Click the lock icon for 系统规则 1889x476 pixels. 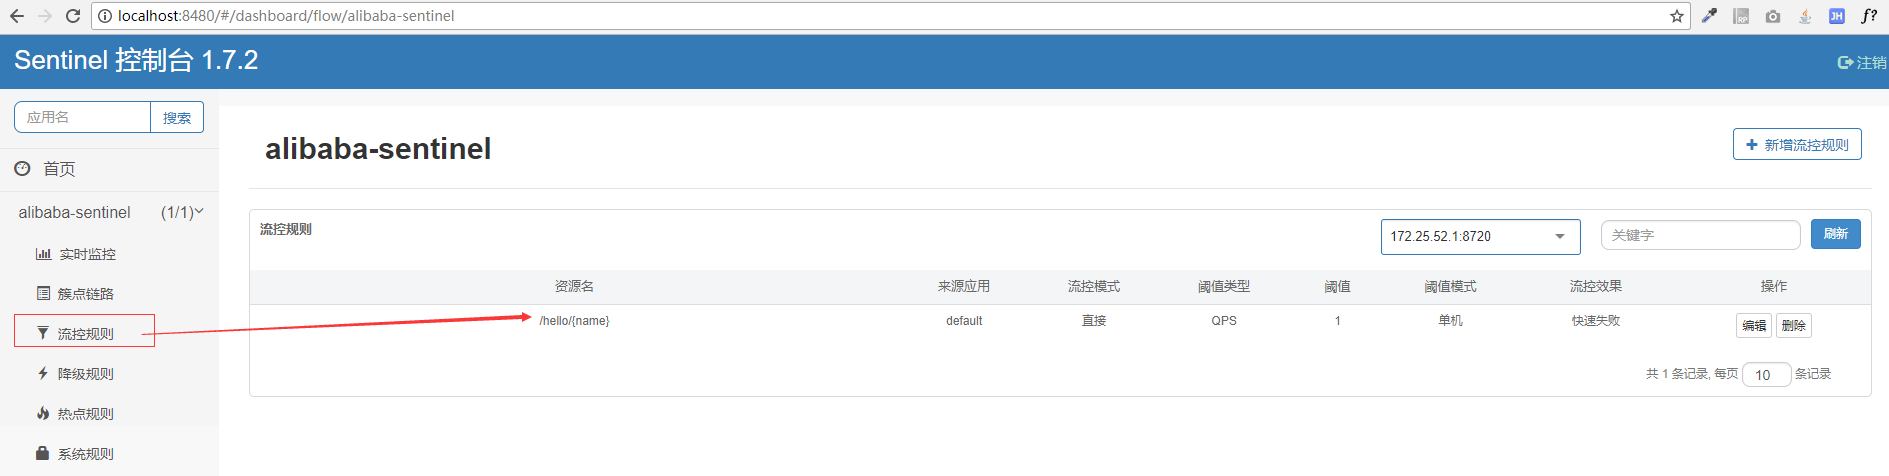coord(43,453)
